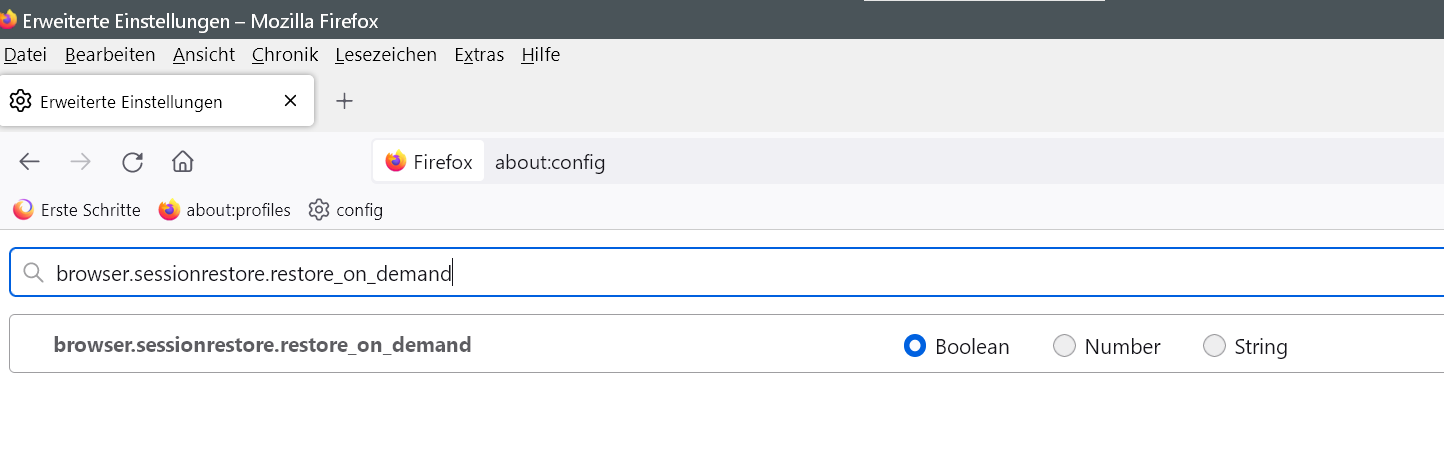
Task: Select the Number radio button
Action: pos(1064,346)
